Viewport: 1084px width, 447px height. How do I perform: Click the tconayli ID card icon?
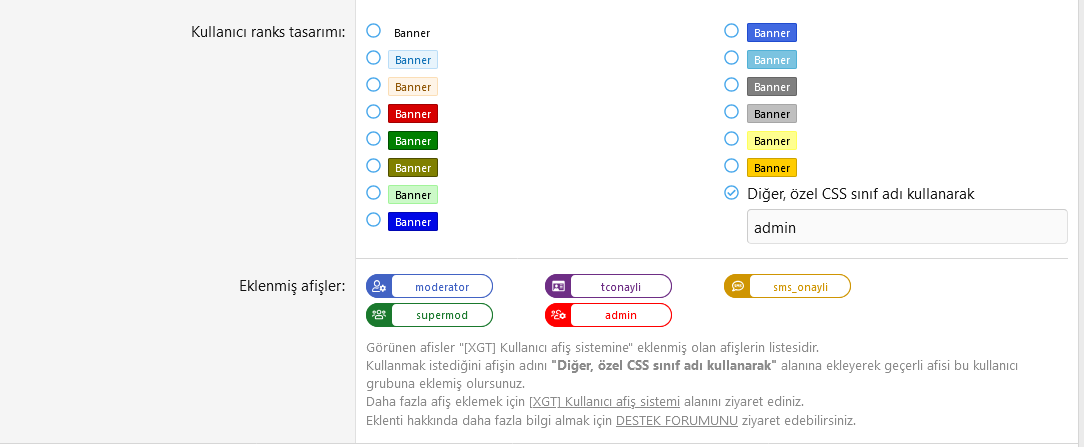click(558, 287)
